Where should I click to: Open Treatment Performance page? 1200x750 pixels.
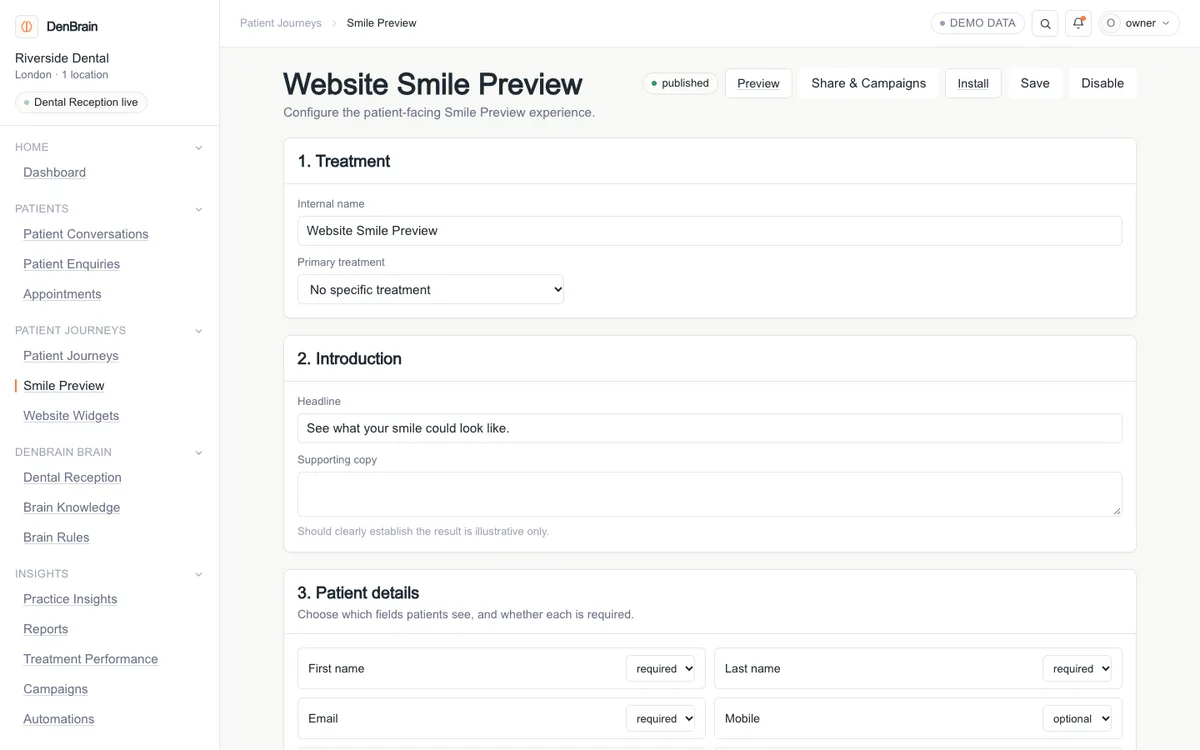click(x=90, y=659)
